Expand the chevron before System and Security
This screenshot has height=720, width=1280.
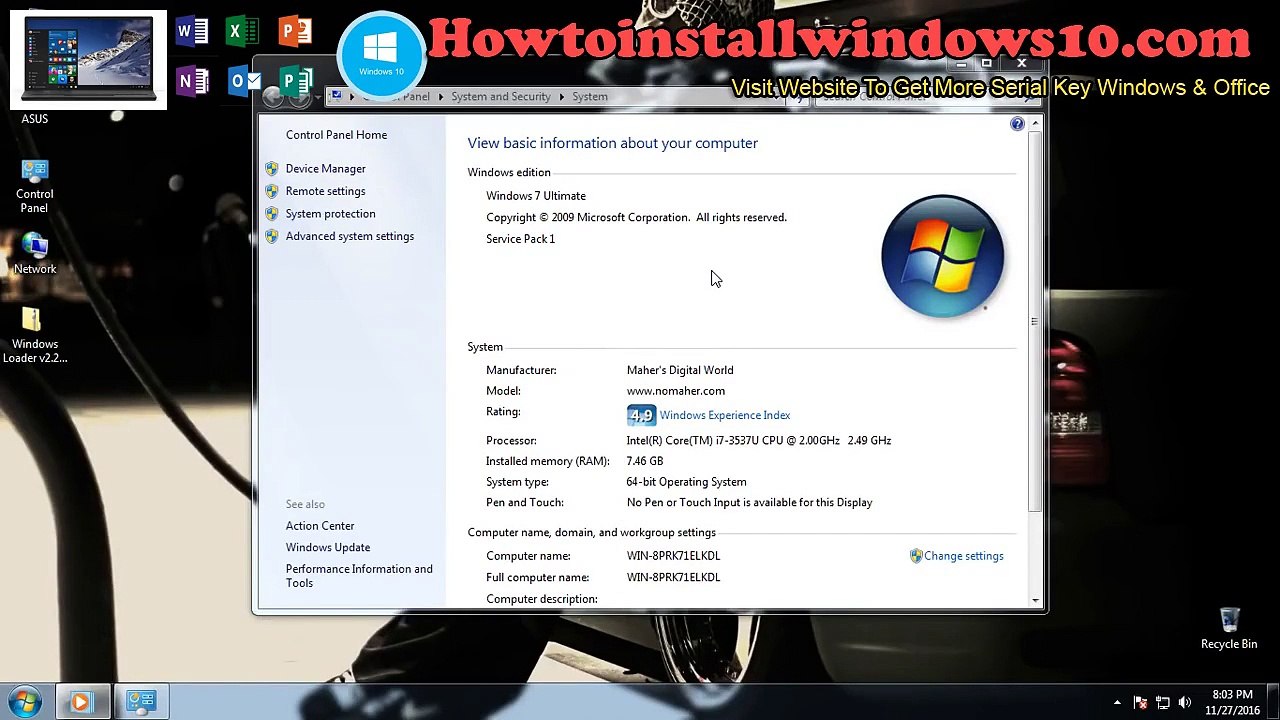(x=440, y=97)
